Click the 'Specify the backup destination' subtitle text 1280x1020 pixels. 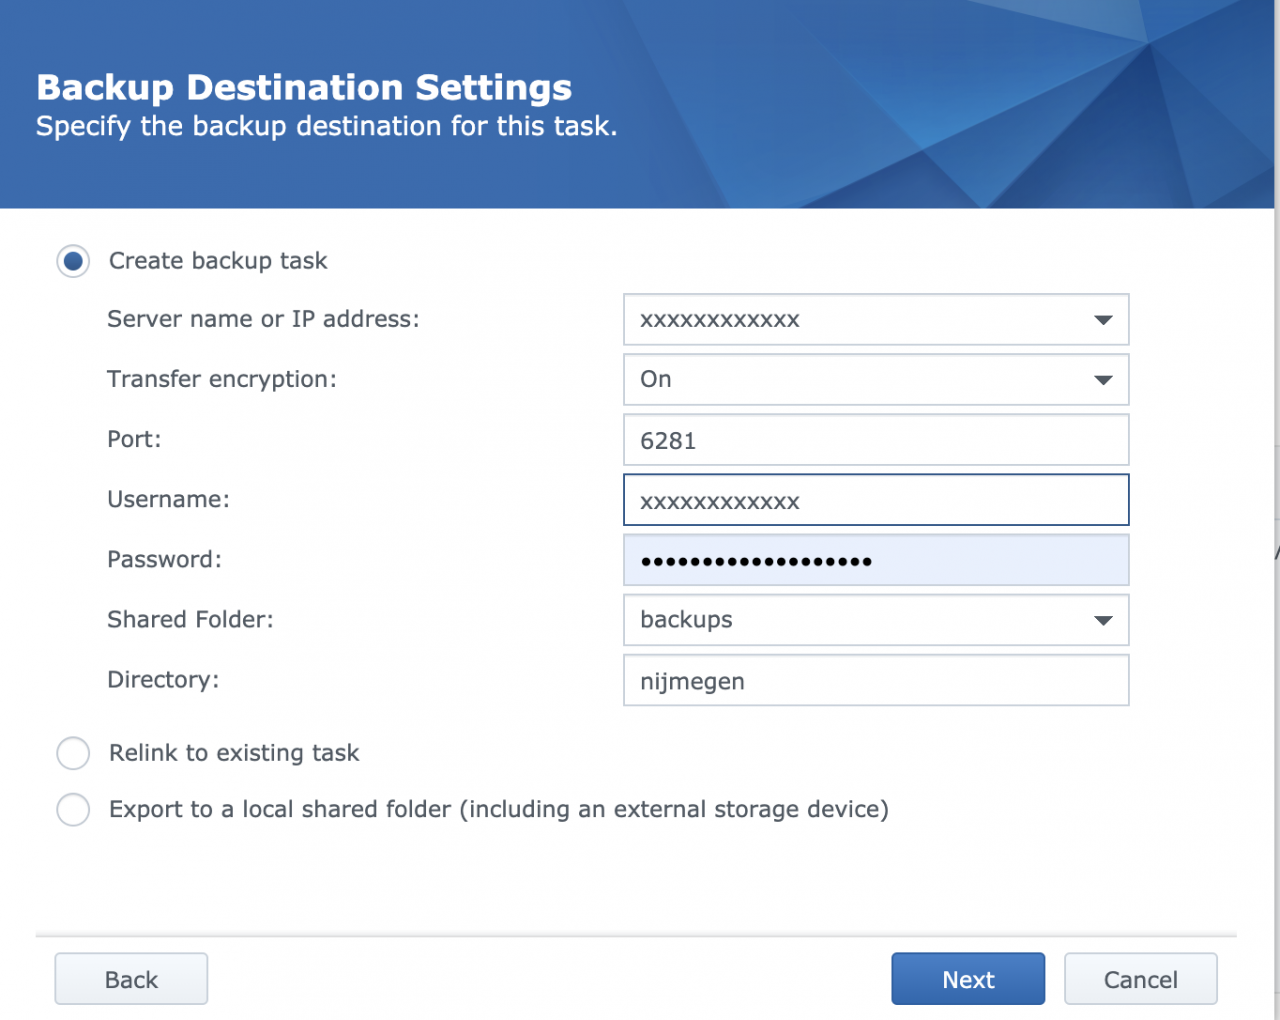point(326,126)
